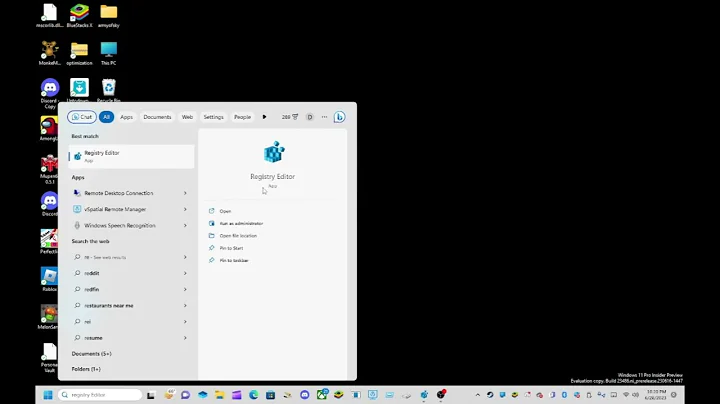Image resolution: width=720 pixels, height=404 pixels.
Task: Choose Run as administrator
Action: (x=241, y=224)
